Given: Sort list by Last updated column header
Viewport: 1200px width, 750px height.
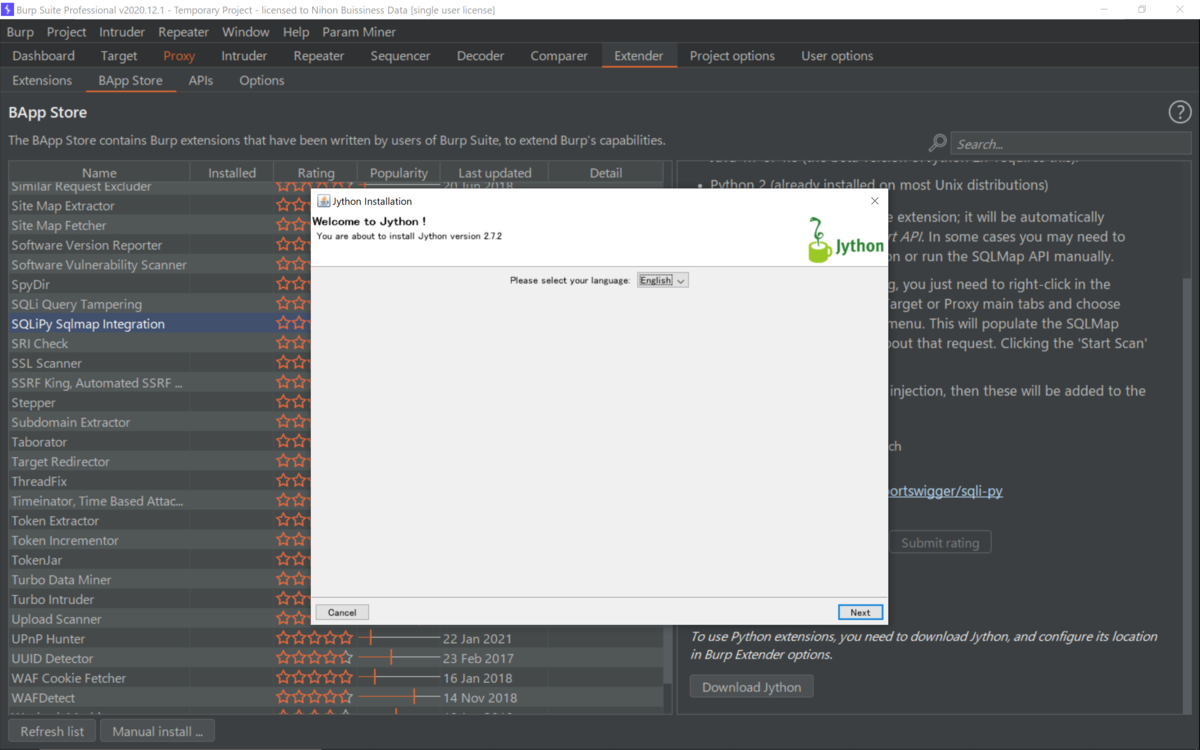Looking at the screenshot, I should click(x=495, y=173).
